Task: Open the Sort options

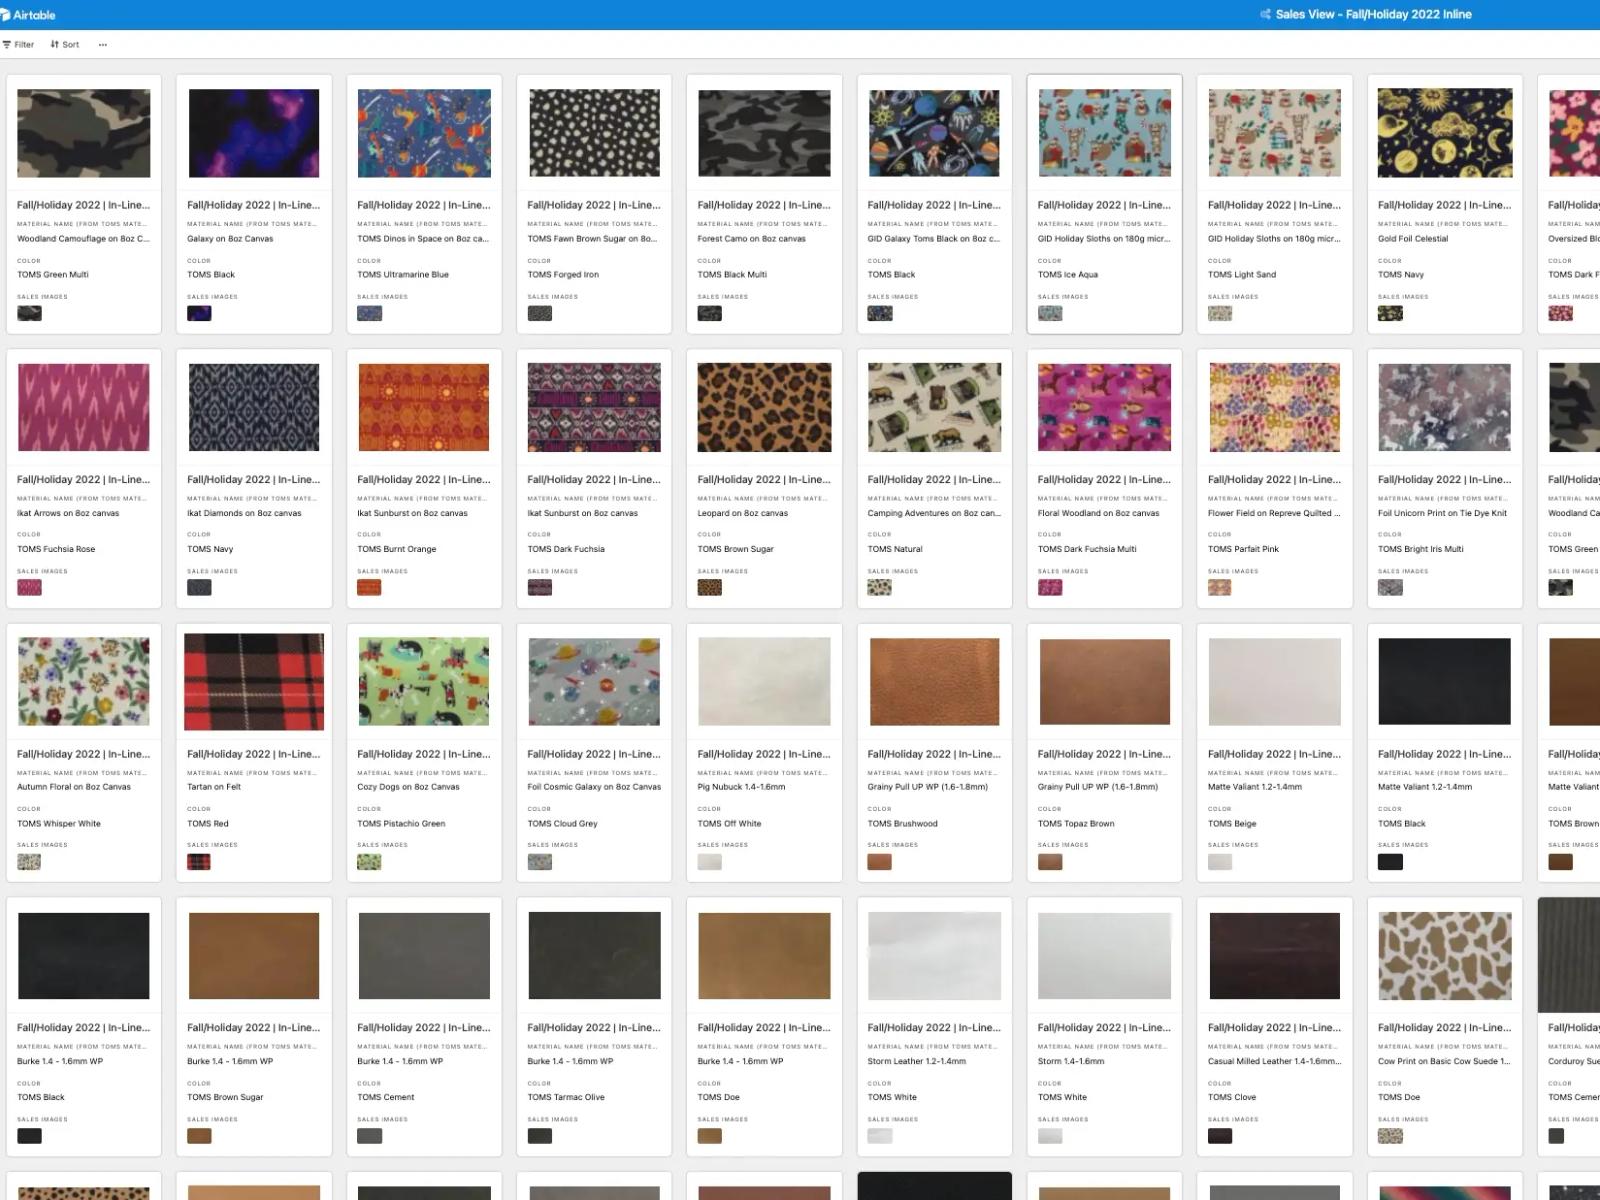Action: [65, 45]
